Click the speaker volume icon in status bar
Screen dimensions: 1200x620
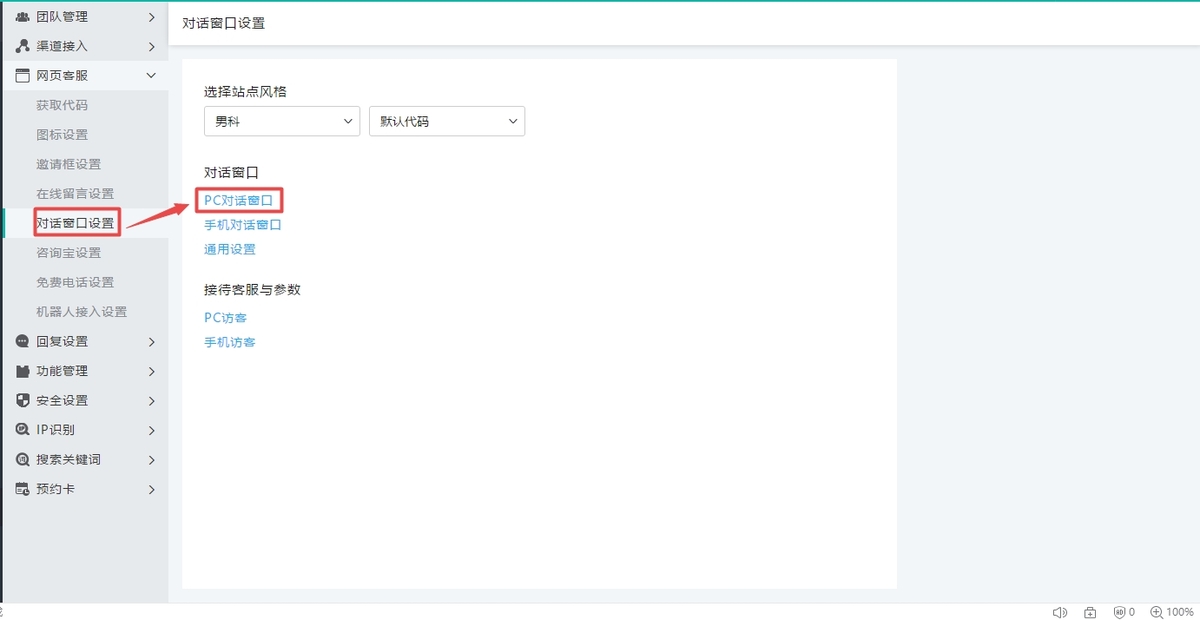[x=1060, y=611]
